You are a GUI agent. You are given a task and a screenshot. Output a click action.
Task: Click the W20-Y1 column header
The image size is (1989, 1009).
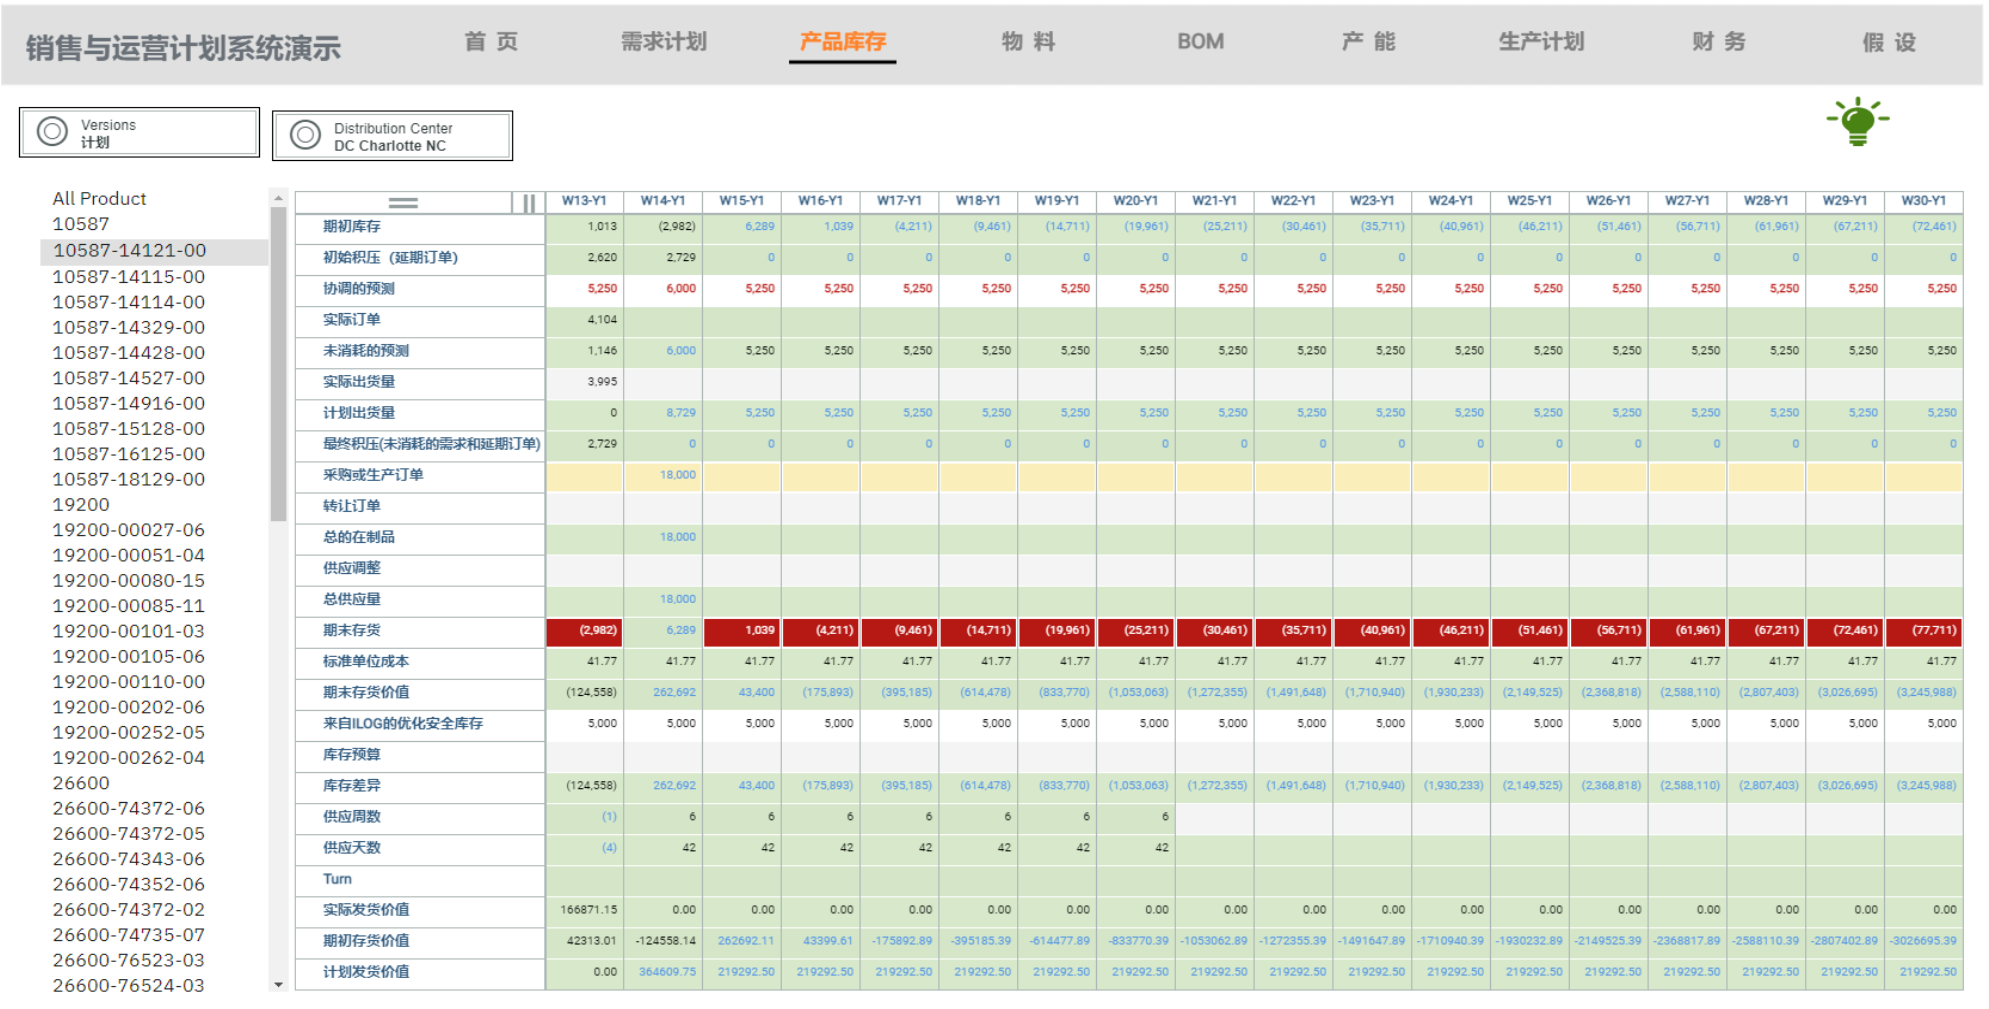tap(1135, 201)
